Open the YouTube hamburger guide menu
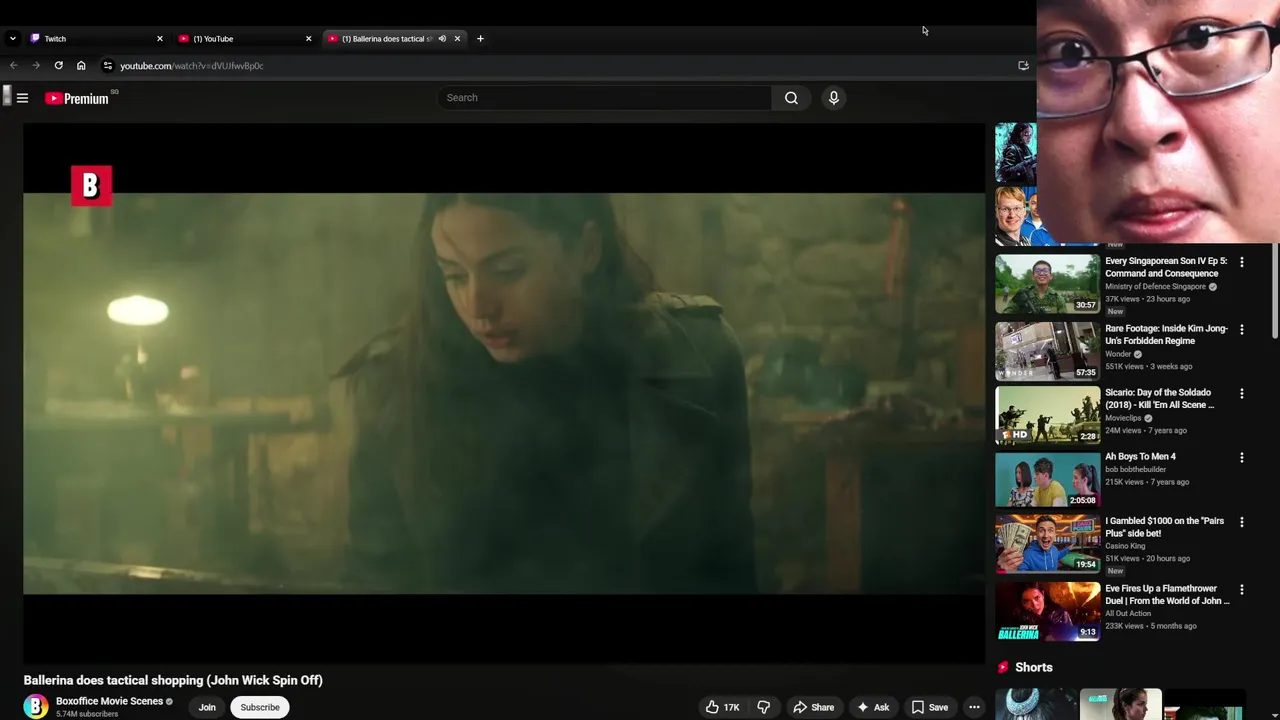Image resolution: width=1280 pixels, height=720 pixels. (x=22, y=98)
